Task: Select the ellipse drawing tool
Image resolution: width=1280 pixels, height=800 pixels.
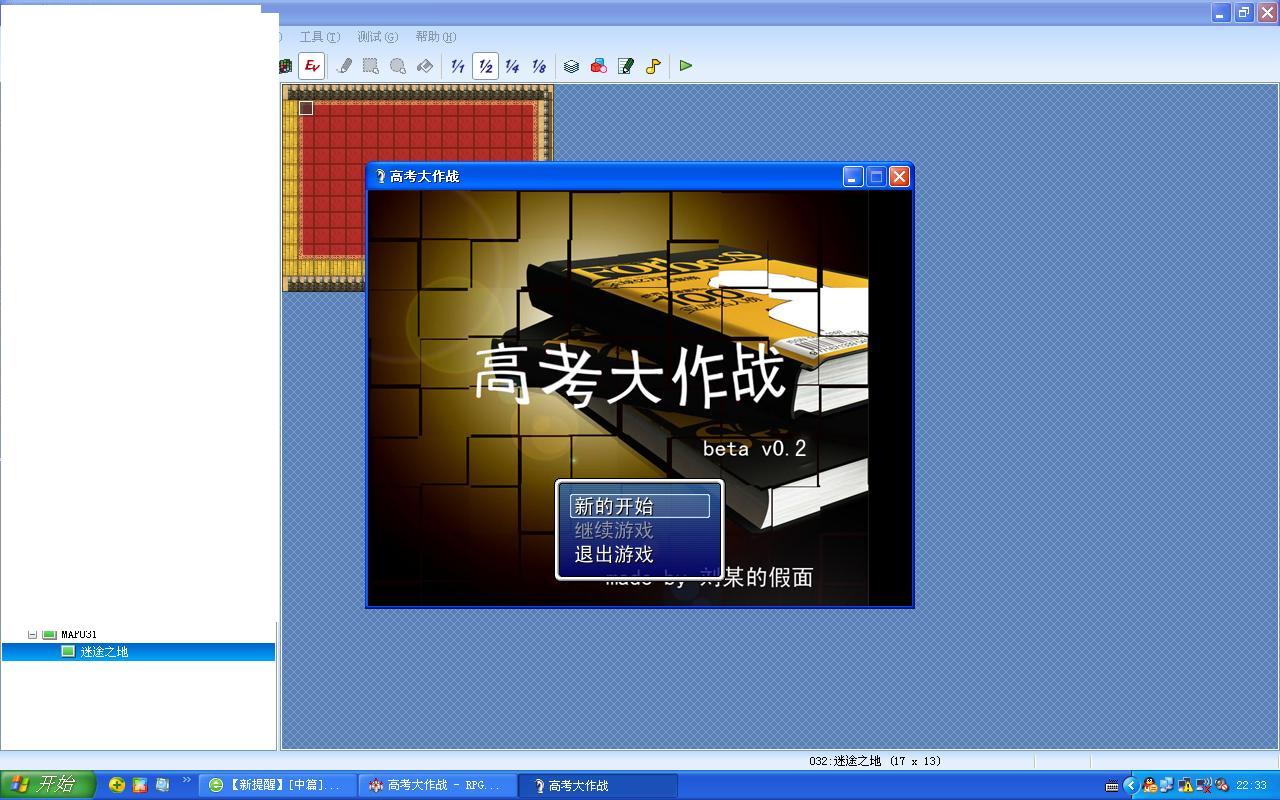Action: [x=398, y=66]
